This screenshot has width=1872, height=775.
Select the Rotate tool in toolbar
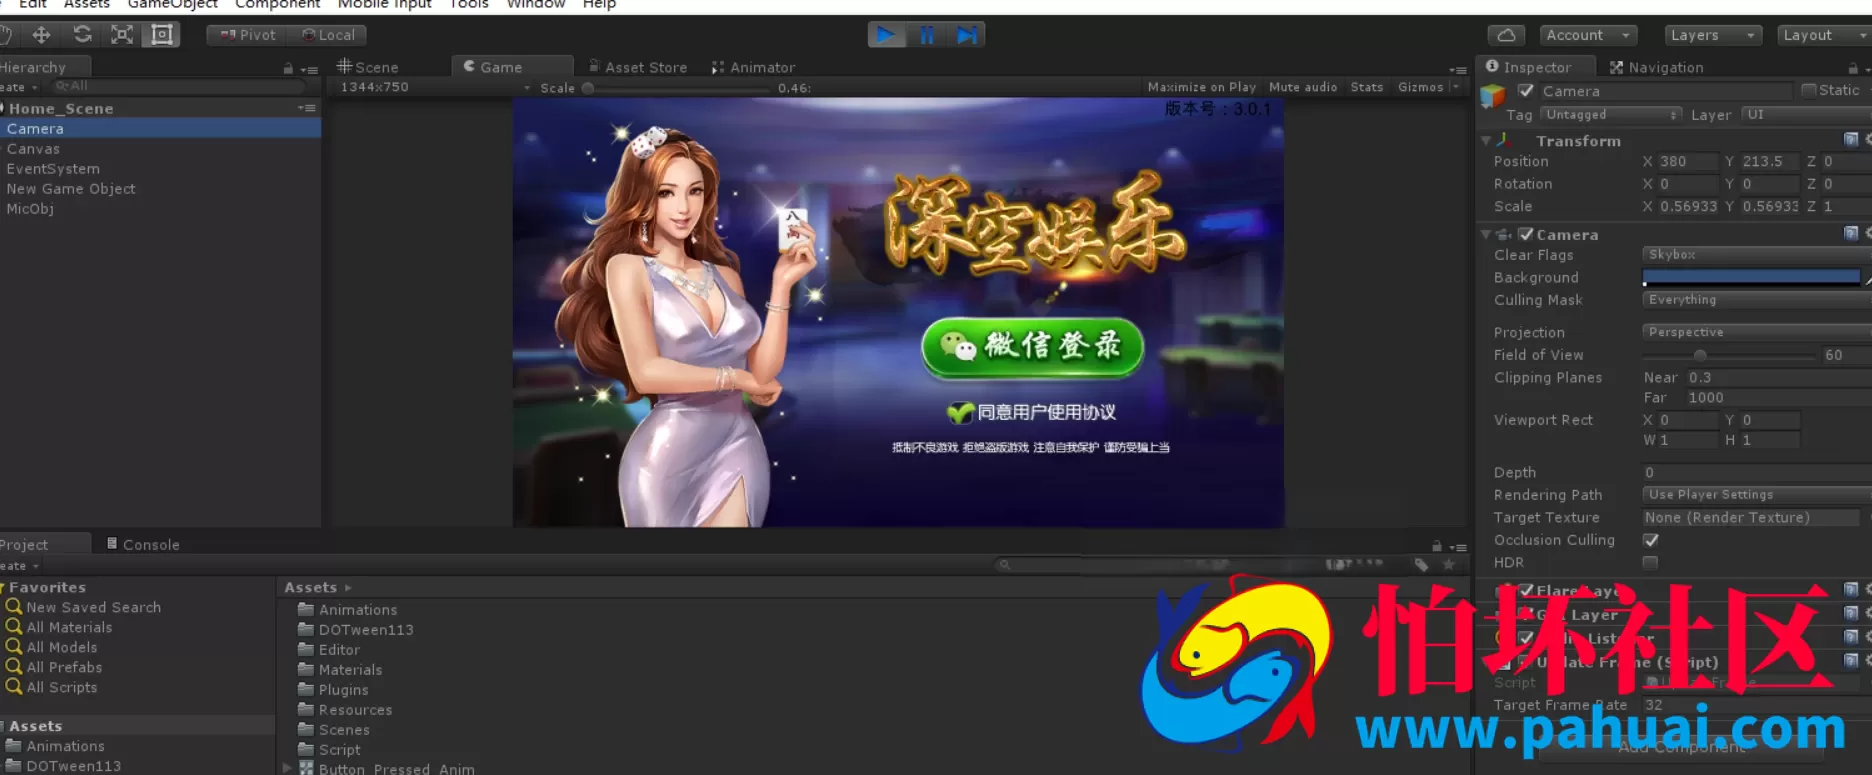tap(82, 35)
